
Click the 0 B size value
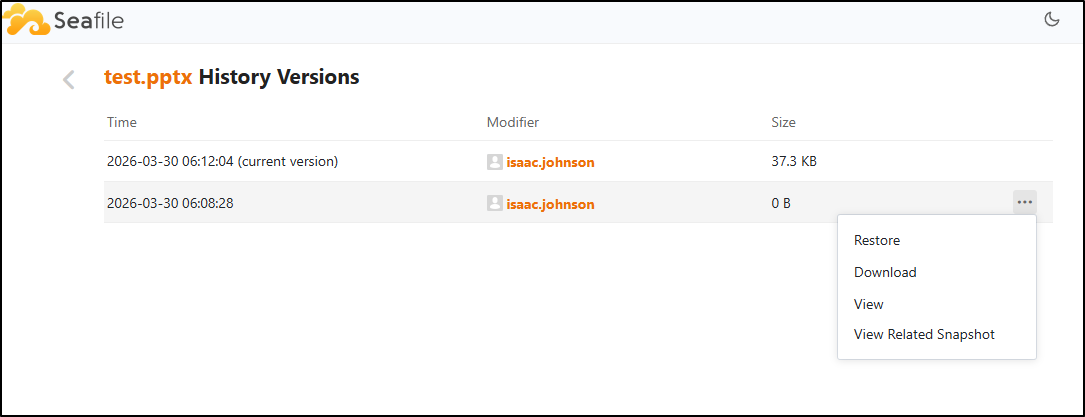tap(774, 203)
